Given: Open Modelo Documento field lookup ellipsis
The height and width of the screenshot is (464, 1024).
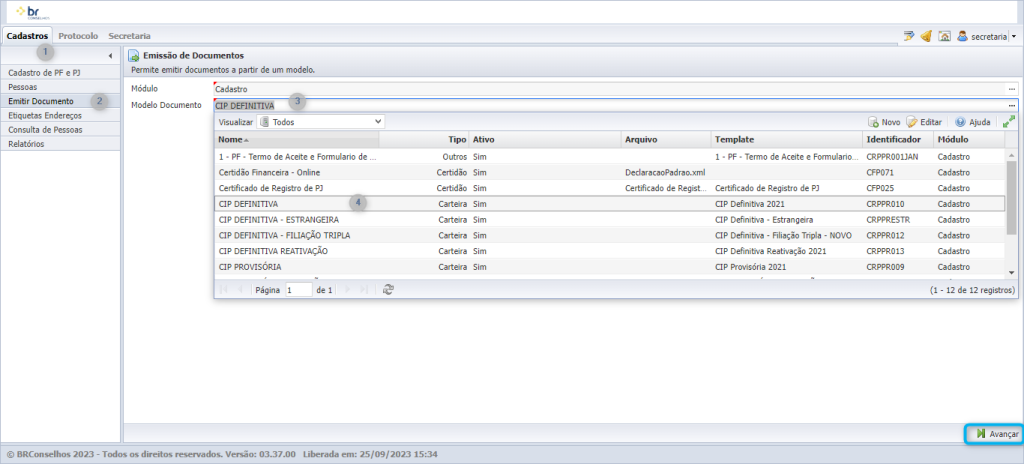Looking at the screenshot, I should 1012,105.
